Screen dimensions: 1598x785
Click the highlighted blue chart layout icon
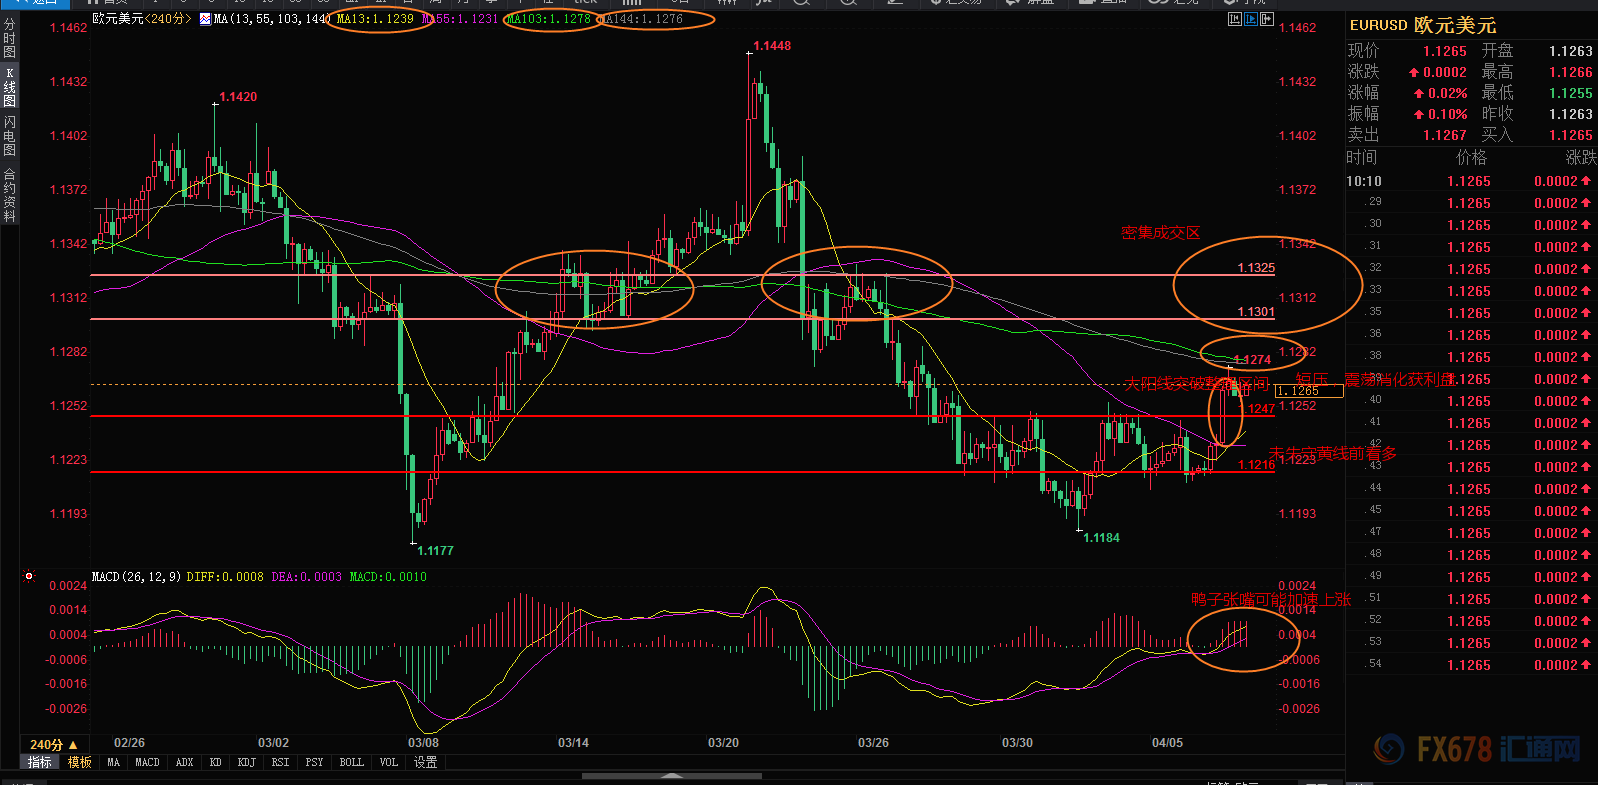1251,19
